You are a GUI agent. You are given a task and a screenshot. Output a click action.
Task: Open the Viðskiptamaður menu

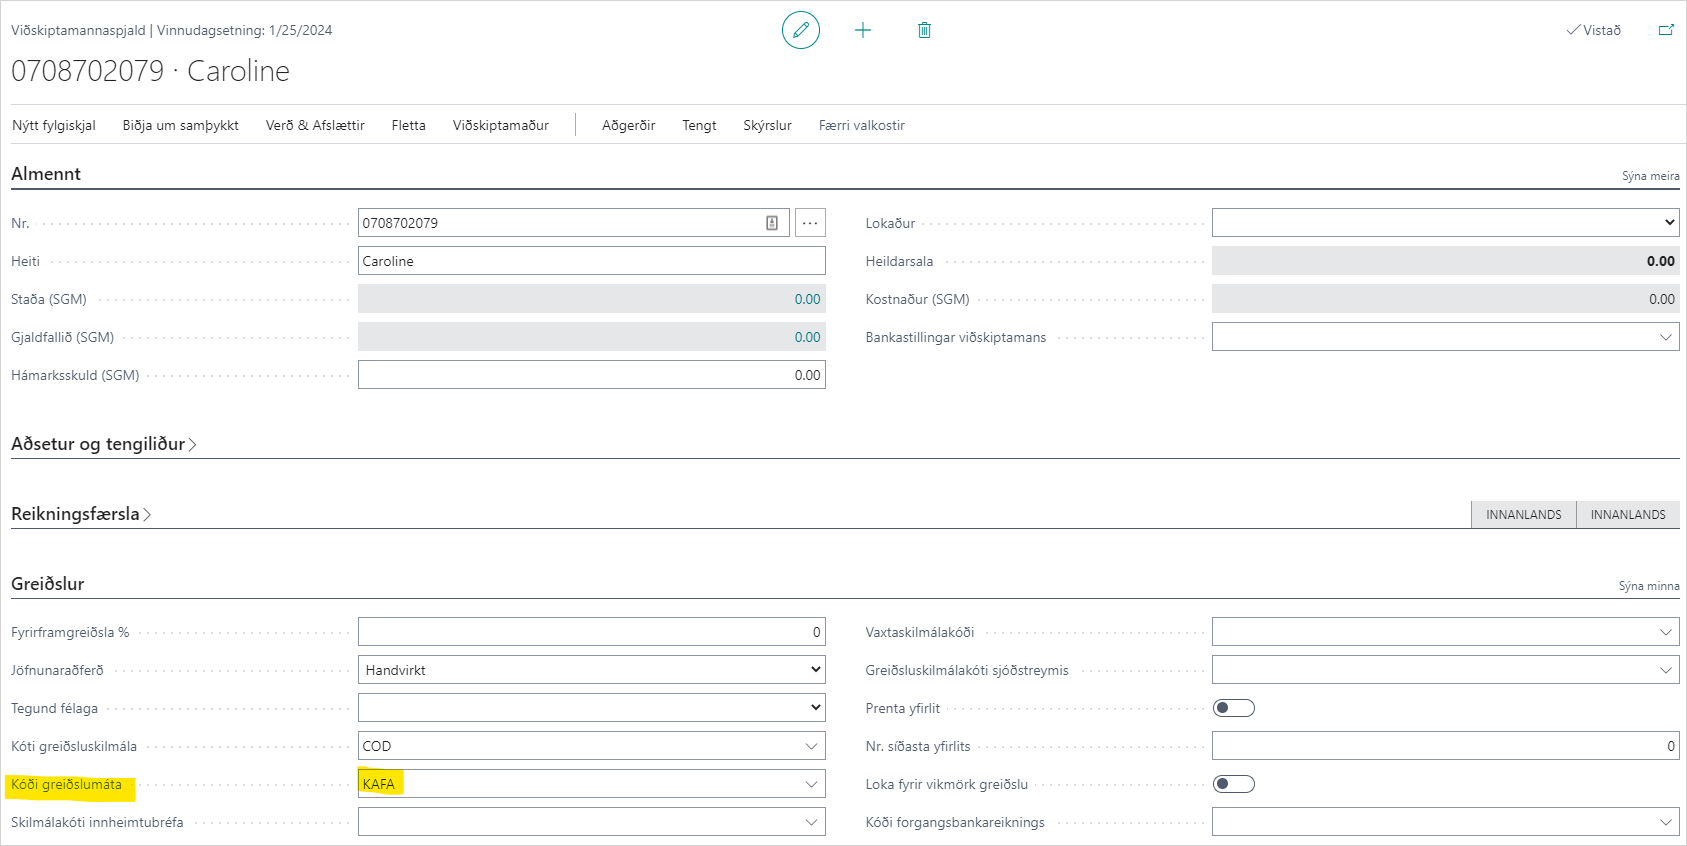coord(501,125)
